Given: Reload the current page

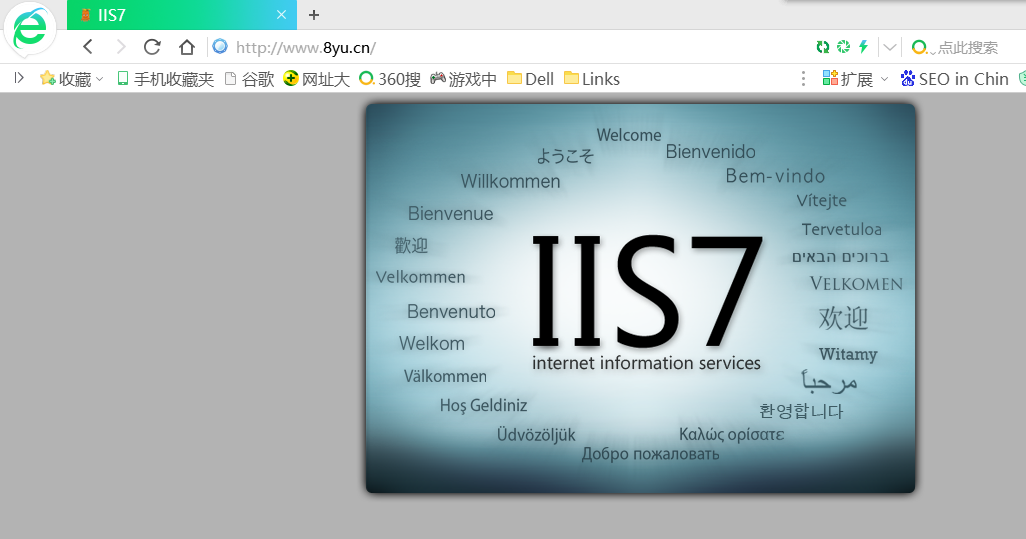Looking at the screenshot, I should [152, 47].
